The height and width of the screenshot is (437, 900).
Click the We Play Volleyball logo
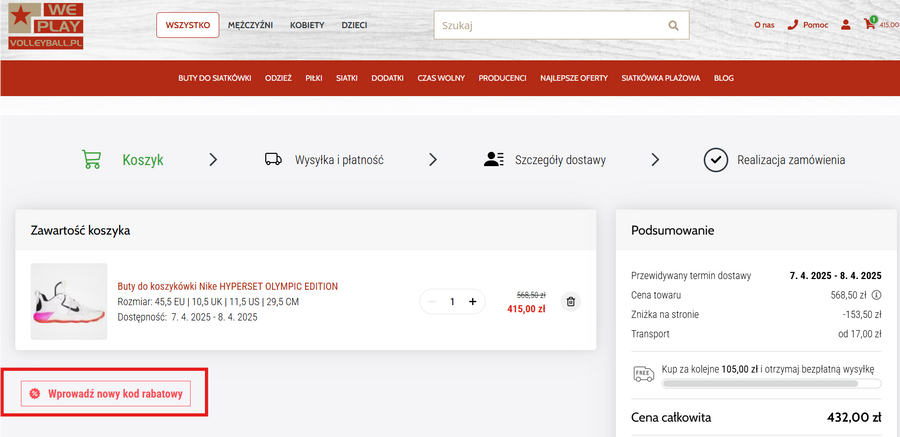45,27
